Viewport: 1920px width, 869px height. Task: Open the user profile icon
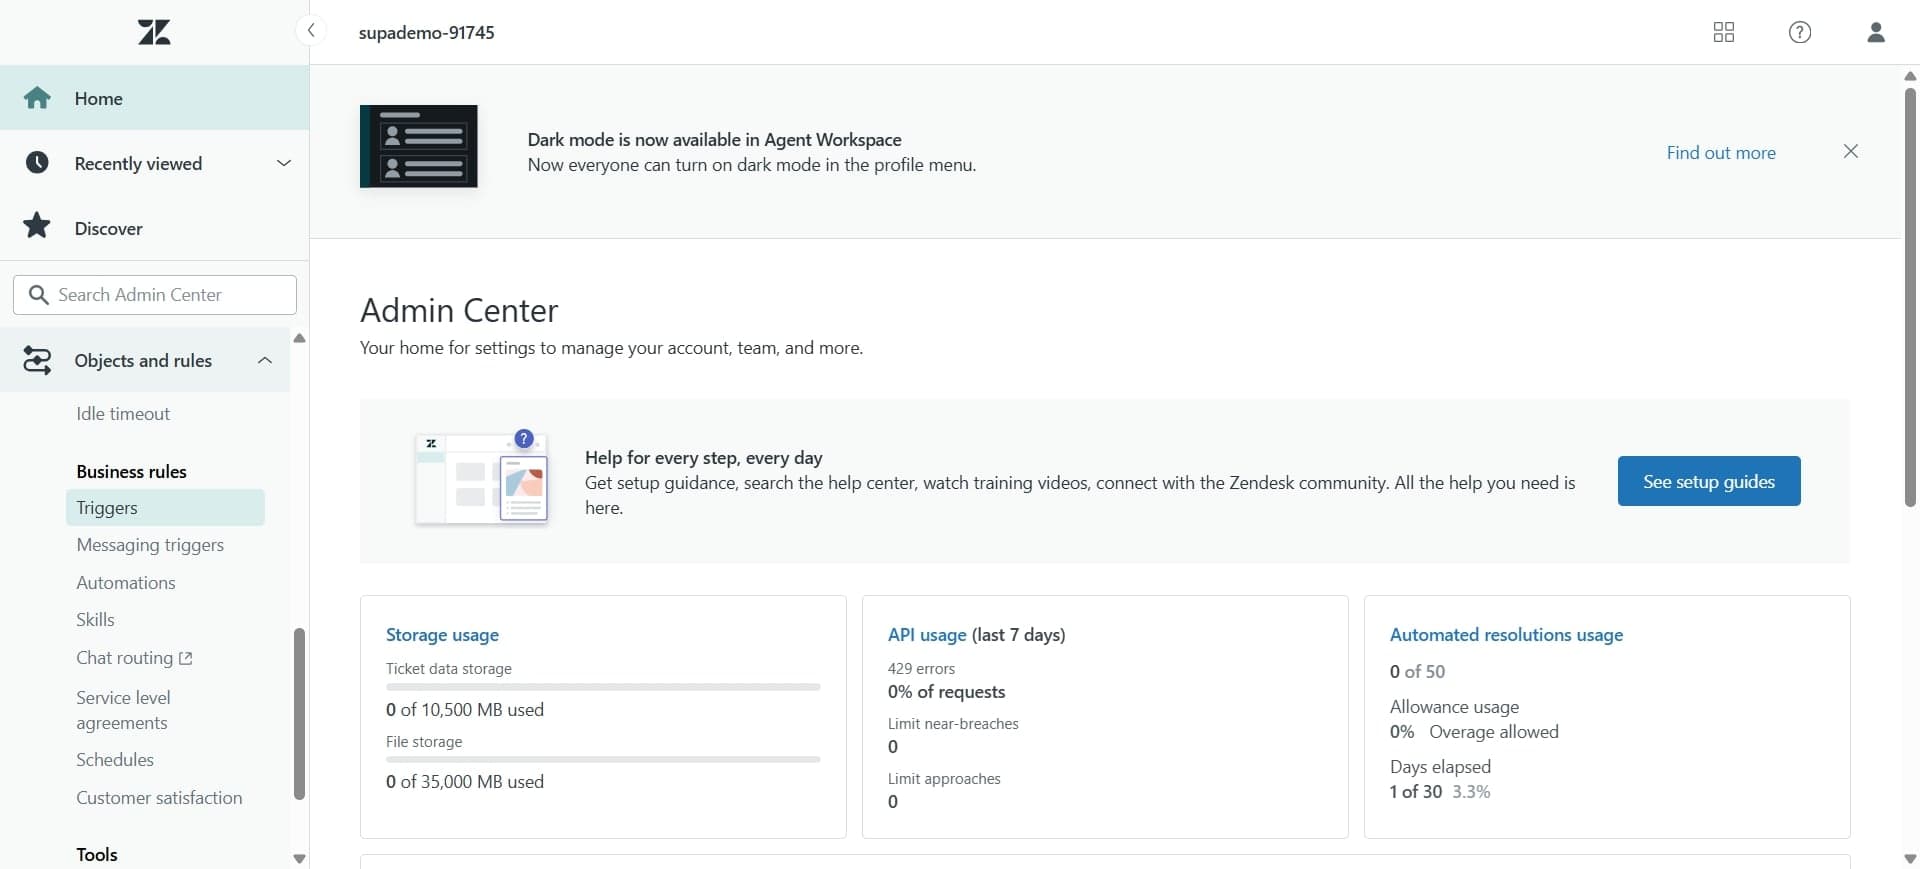(1875, 32)
